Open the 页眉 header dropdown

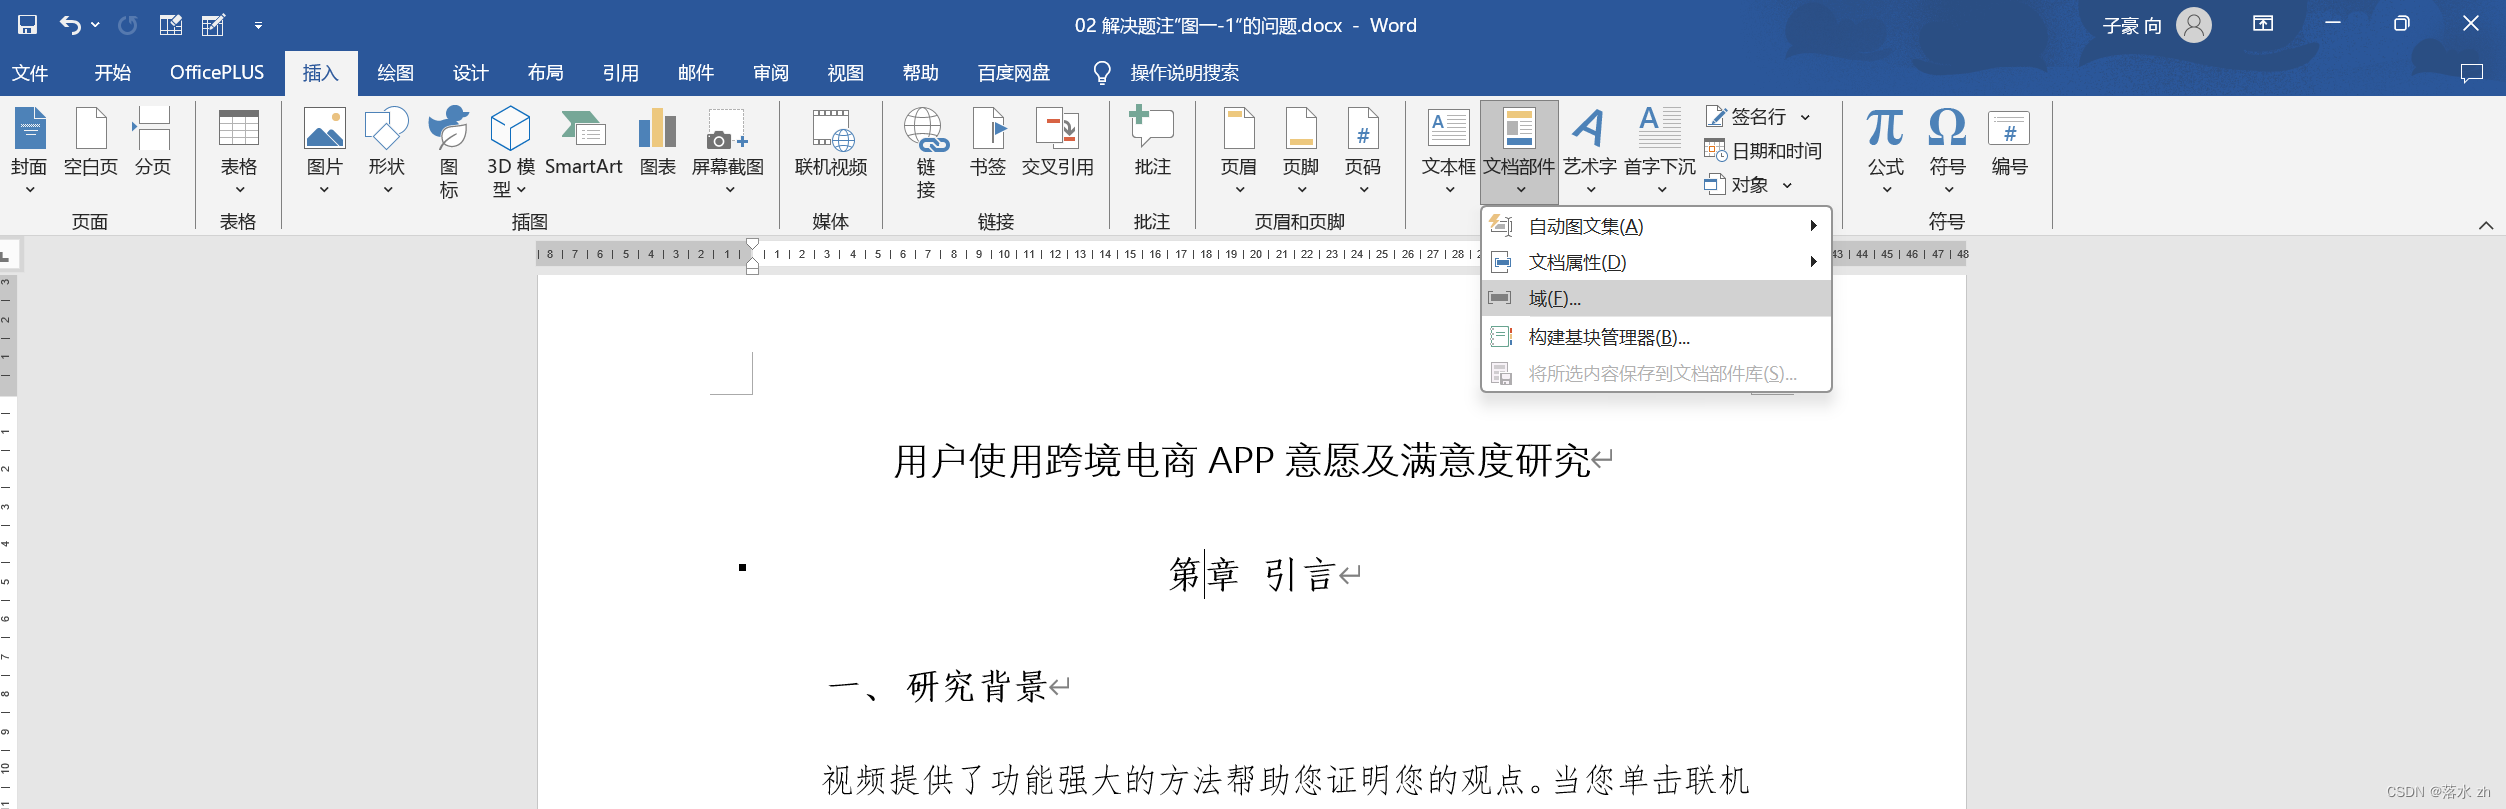coord(1239,150)
